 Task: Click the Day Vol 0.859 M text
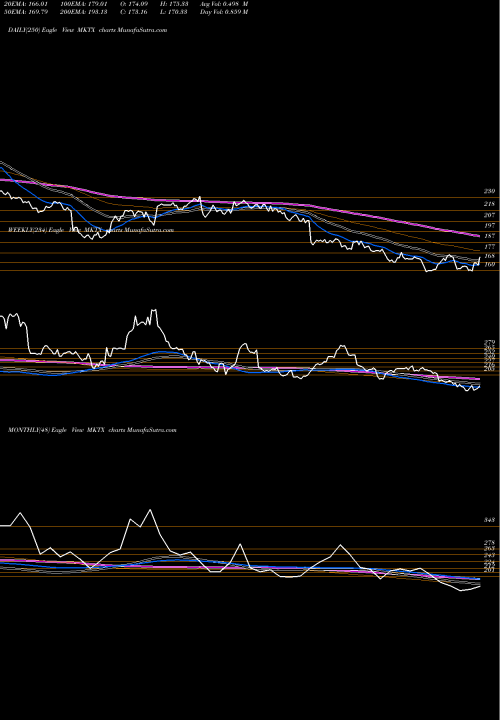224,12
